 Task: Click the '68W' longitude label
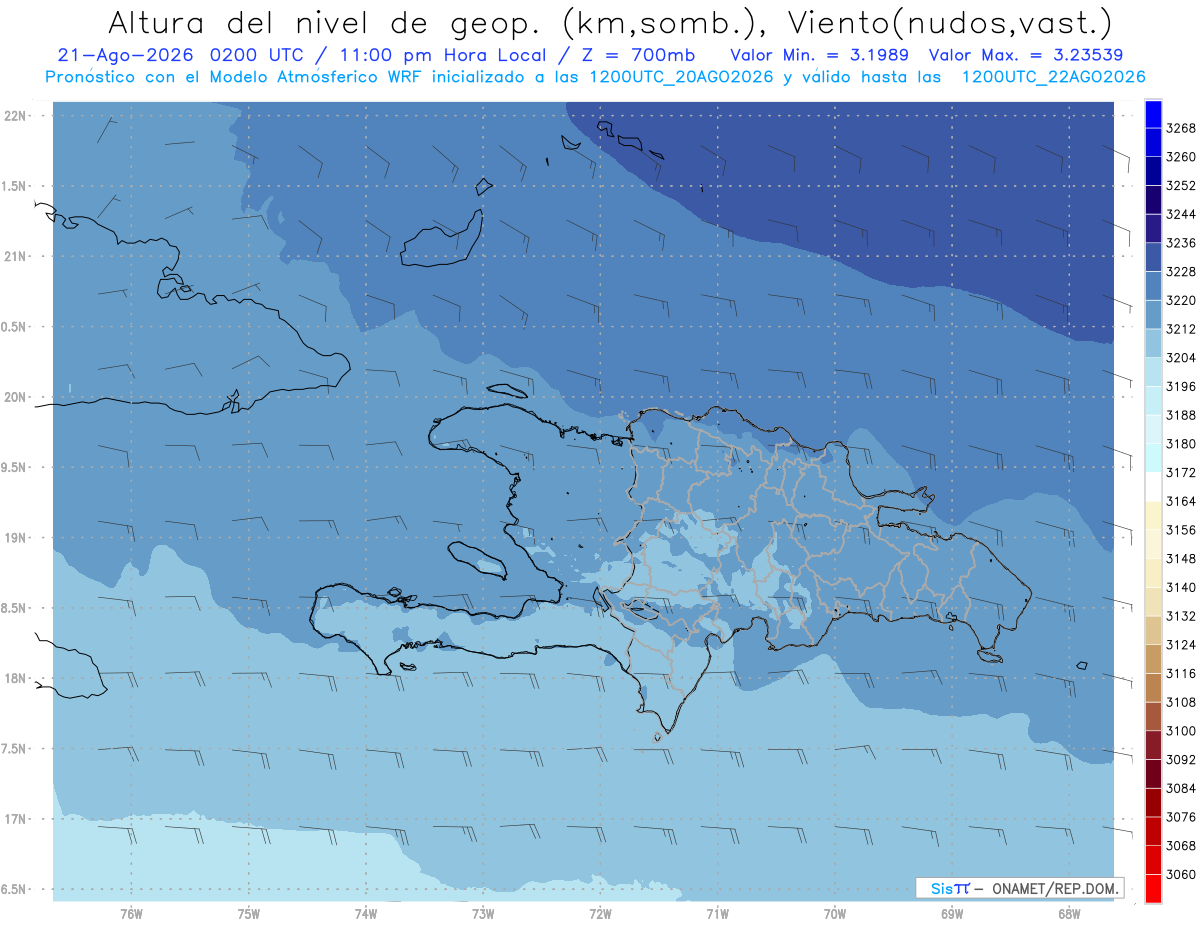(x=1069, y=912)
